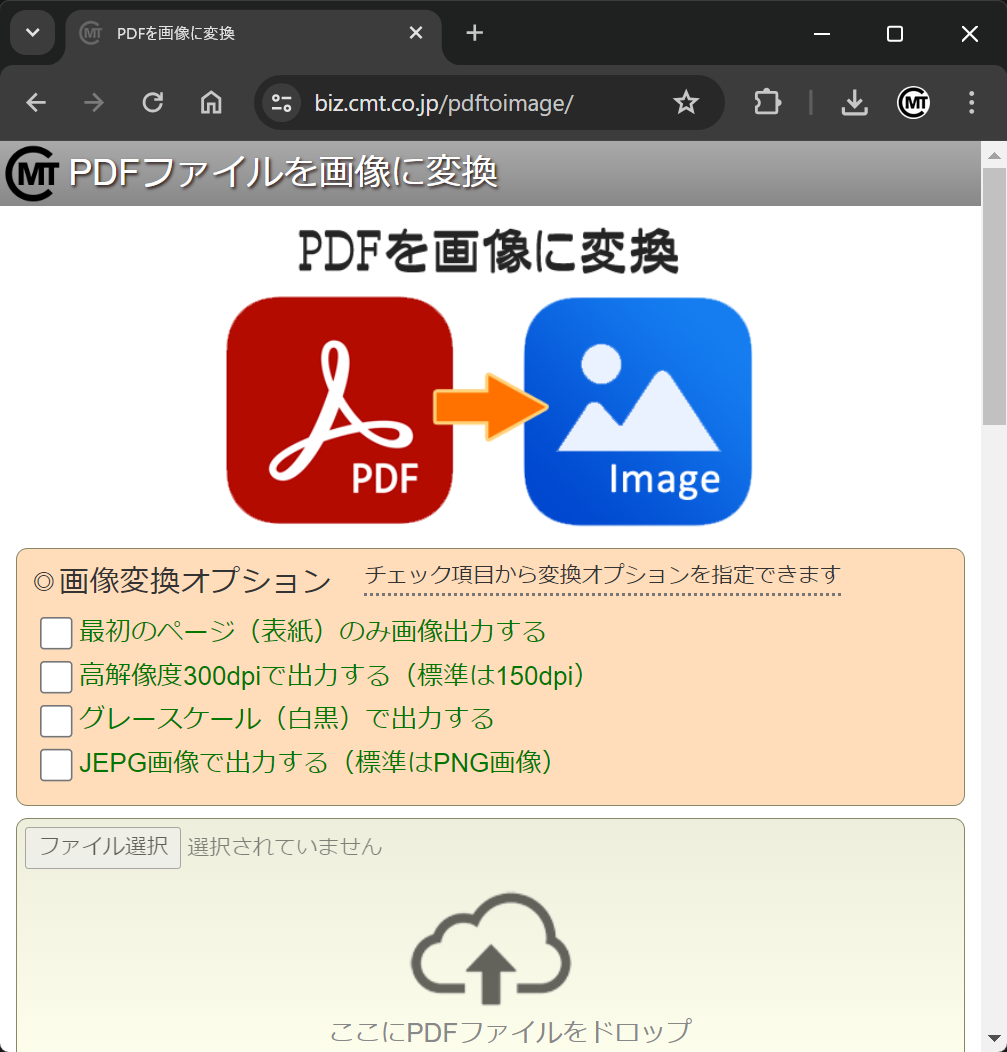This screenshot has height=1052, width=1007.
Task: Close the PDFを画像に変換 tab
Action: 416,33
